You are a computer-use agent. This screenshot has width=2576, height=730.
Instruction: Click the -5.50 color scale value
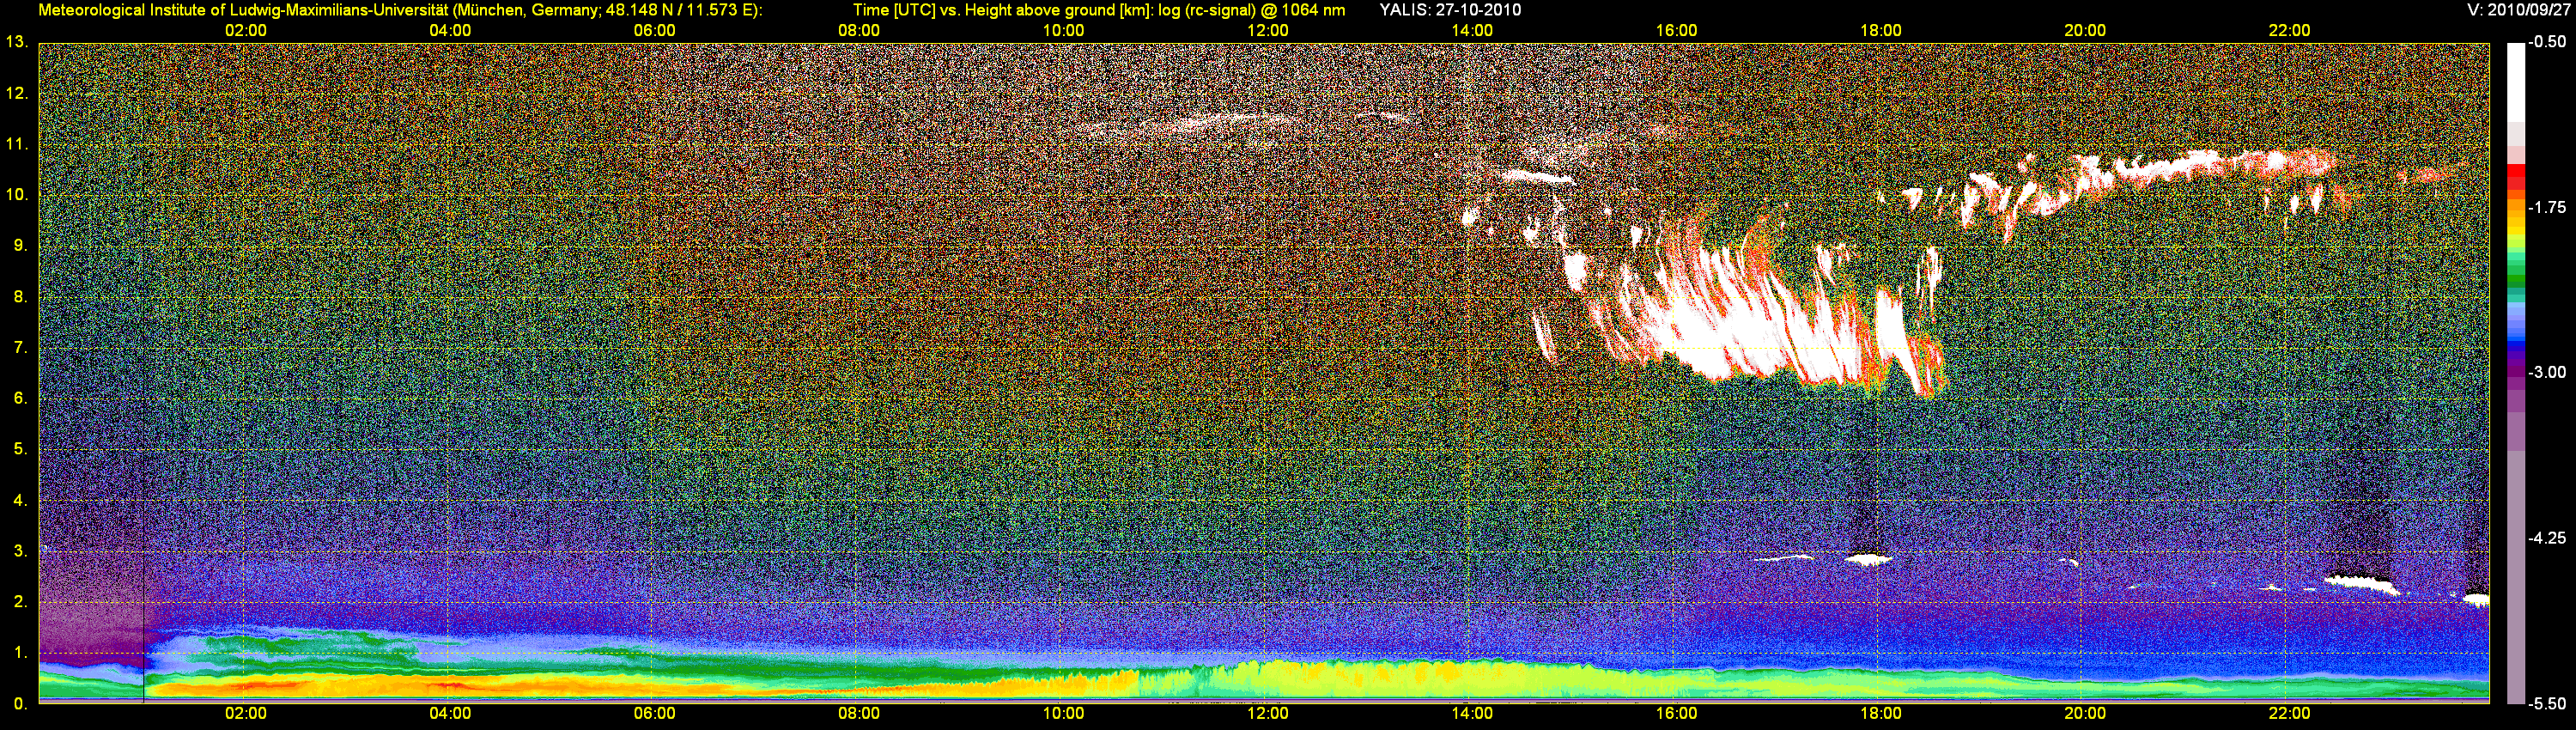(2548, 704)
